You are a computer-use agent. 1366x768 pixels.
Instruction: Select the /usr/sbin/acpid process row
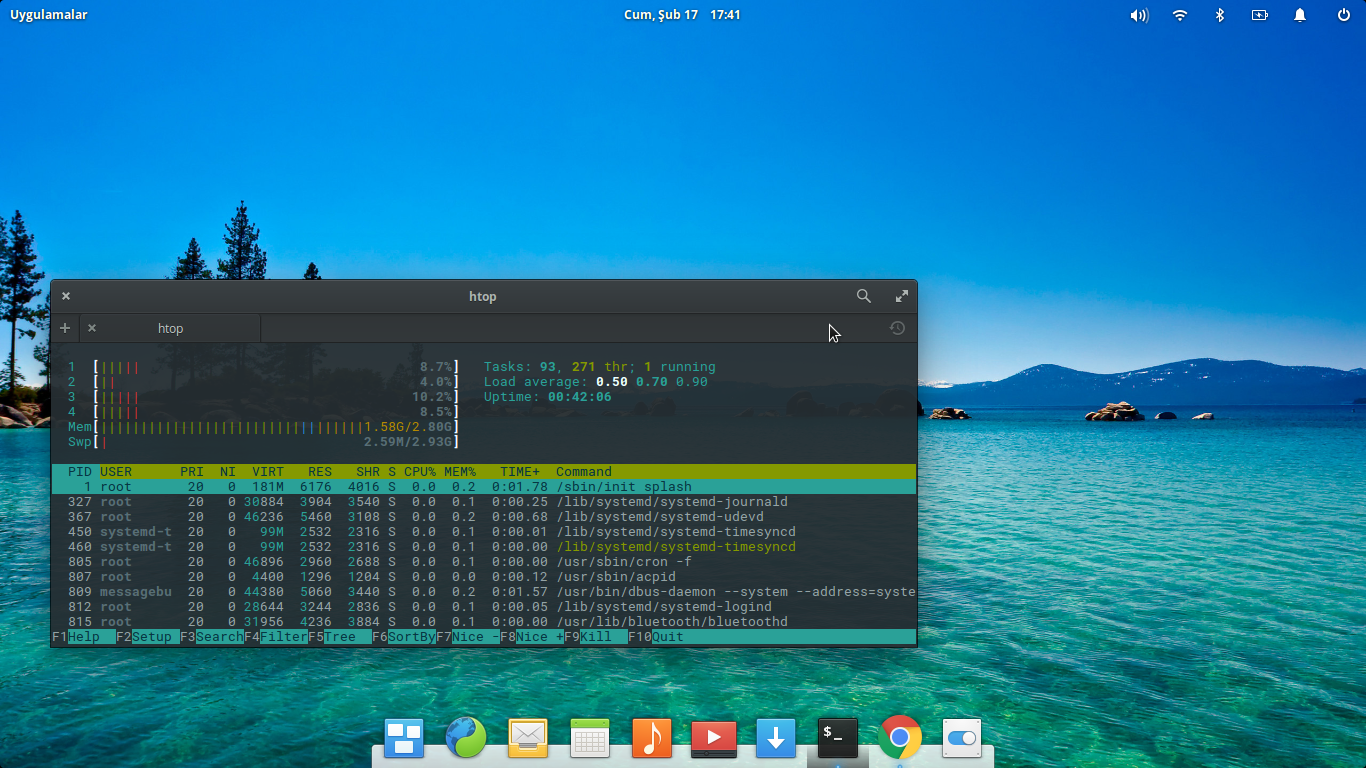coord(484,577)
